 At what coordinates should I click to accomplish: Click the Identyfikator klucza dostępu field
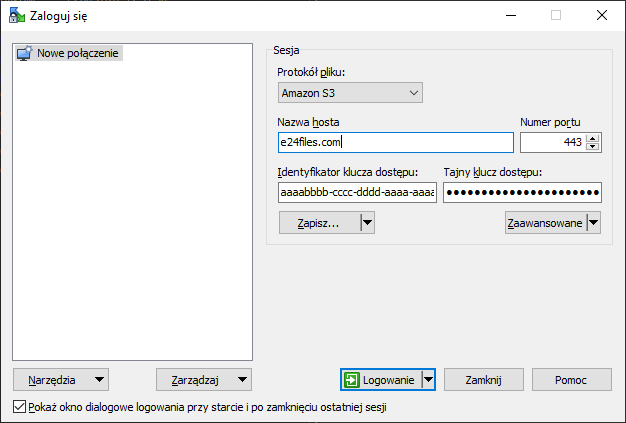pos(357,192)
